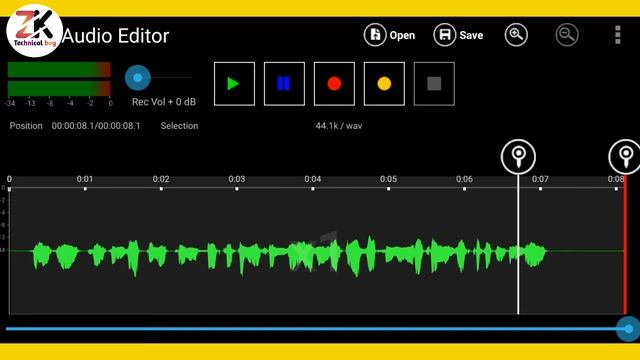Screen dimensions: 640x360
Task: Stop with the gray square button
Action: click(x=434, y=84)
